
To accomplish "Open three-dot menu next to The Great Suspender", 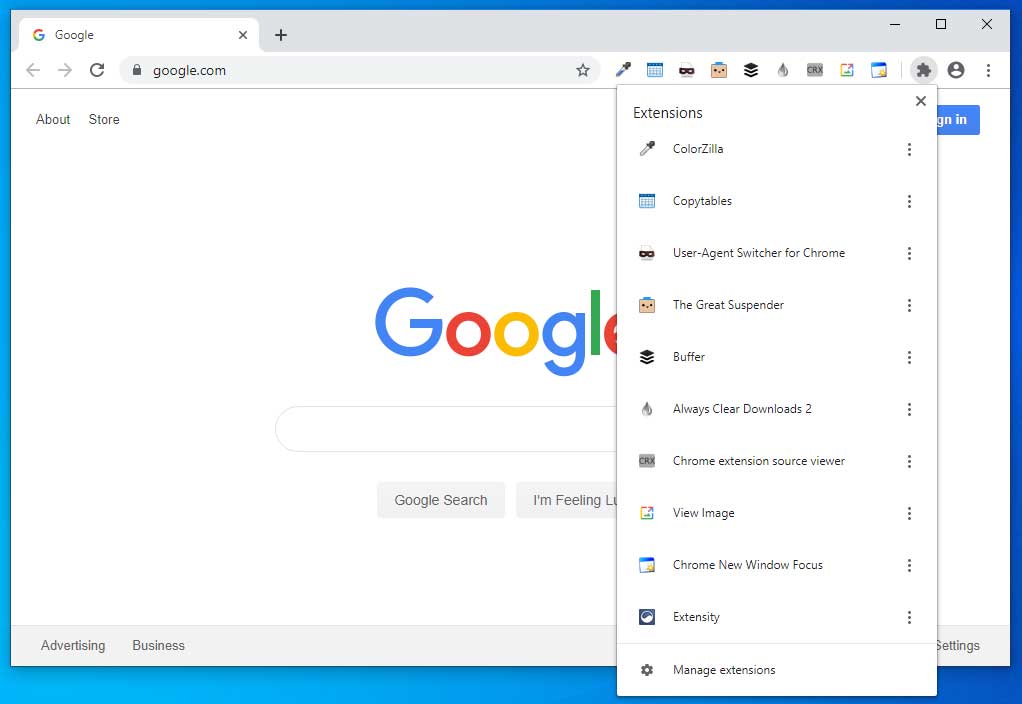I will point(910,305).
